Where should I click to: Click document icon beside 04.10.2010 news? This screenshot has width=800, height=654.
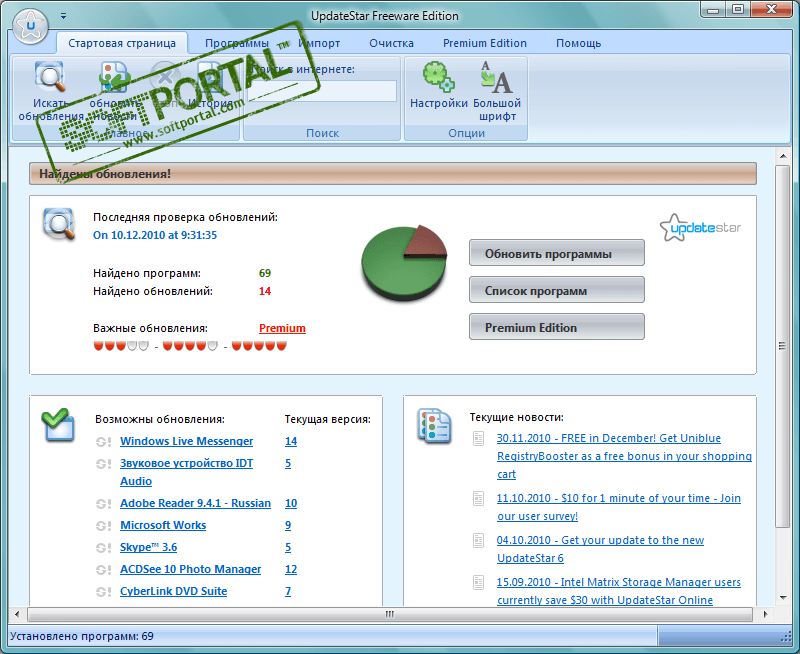coord(479,540)
